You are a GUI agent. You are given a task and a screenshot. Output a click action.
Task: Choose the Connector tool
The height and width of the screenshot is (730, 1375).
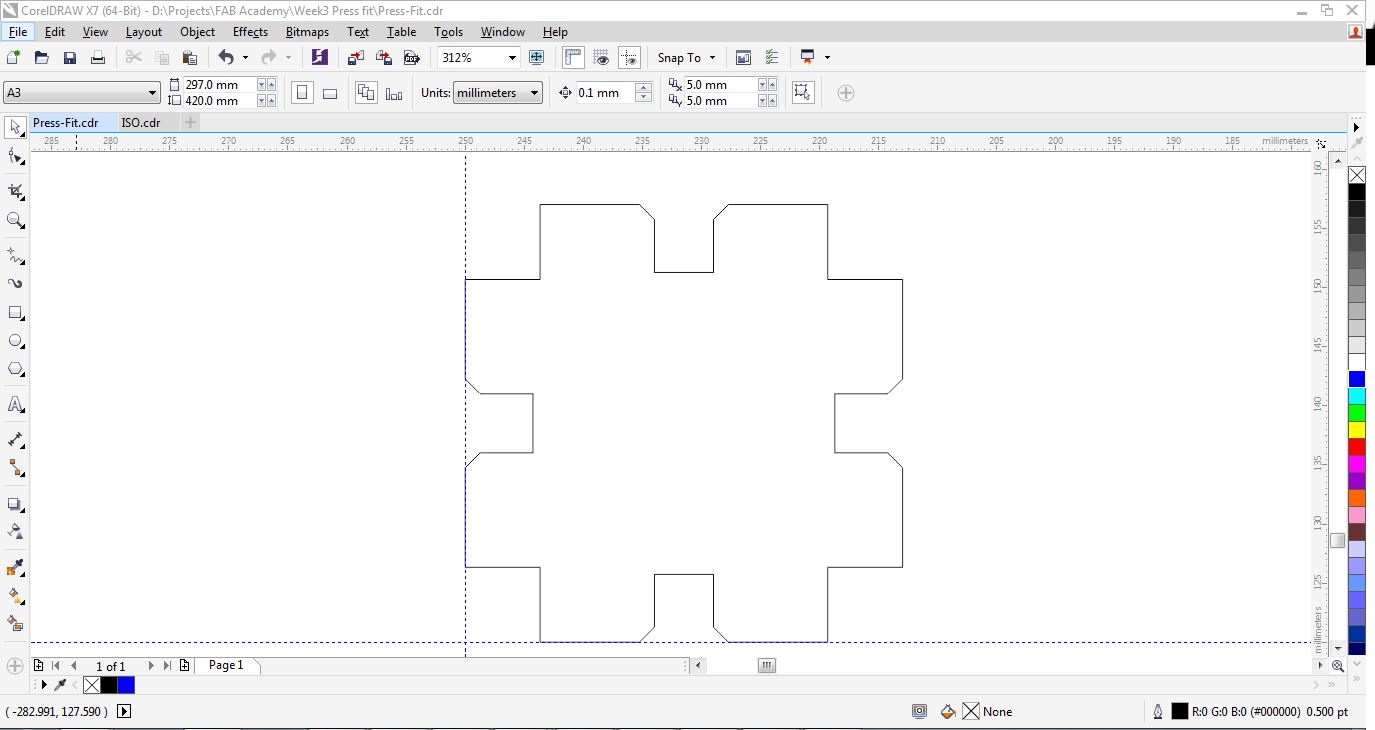(16, 468)
